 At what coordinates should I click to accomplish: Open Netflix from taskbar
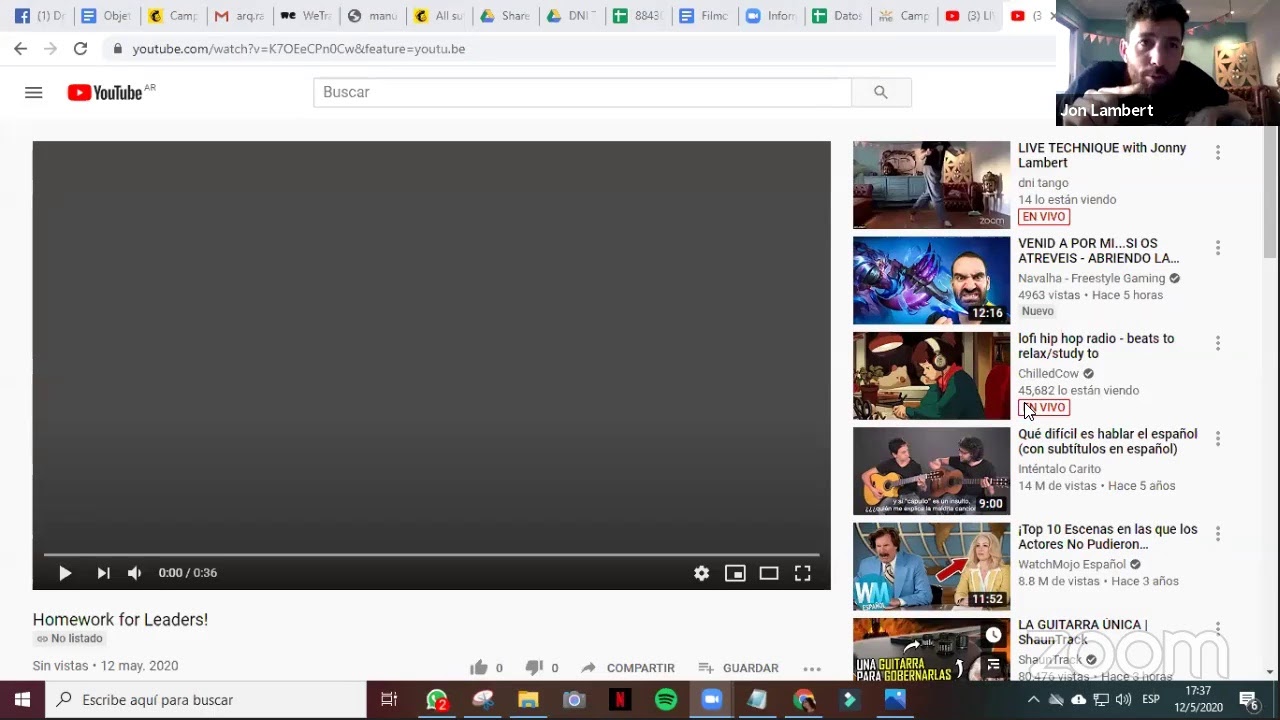[x=620, y=700]
